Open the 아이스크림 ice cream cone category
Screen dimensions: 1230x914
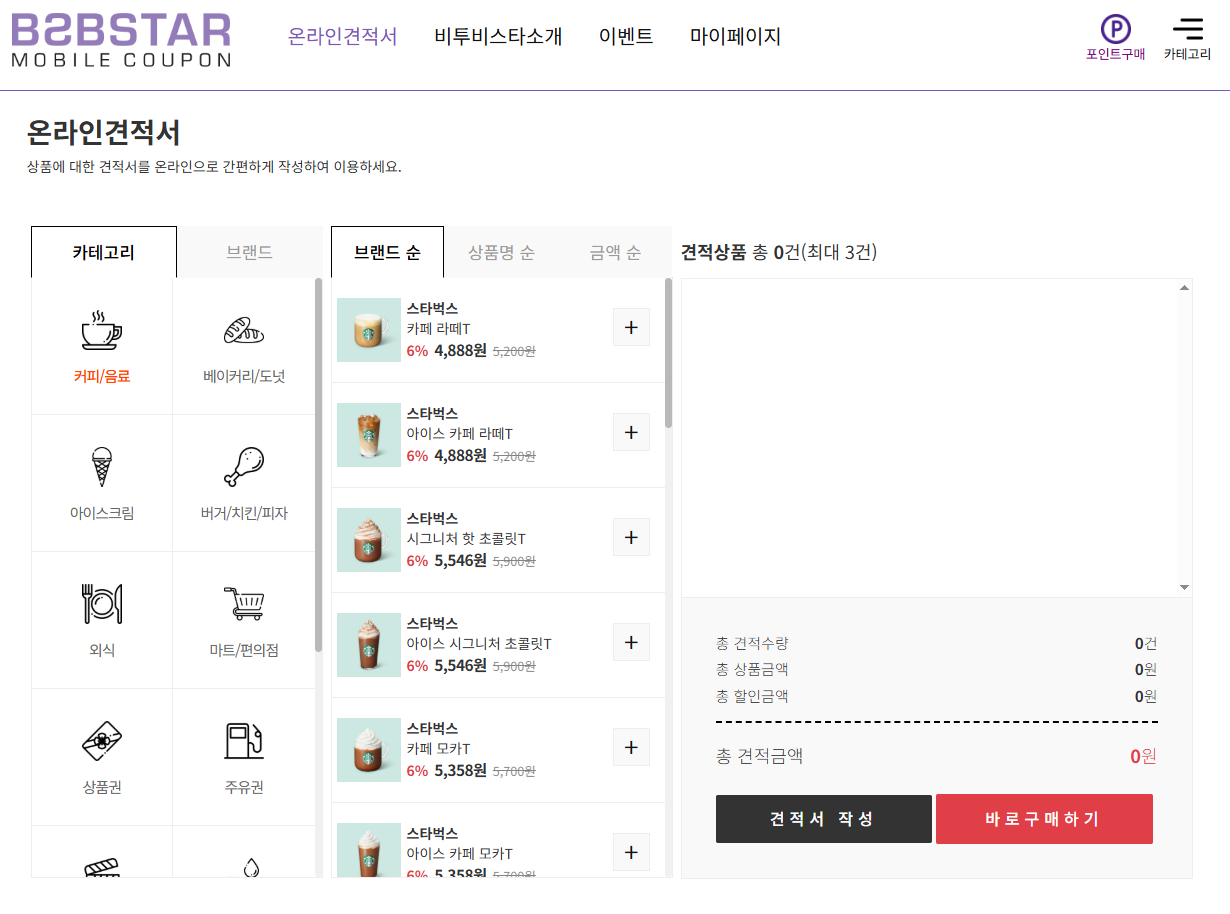tap(101, 467)
